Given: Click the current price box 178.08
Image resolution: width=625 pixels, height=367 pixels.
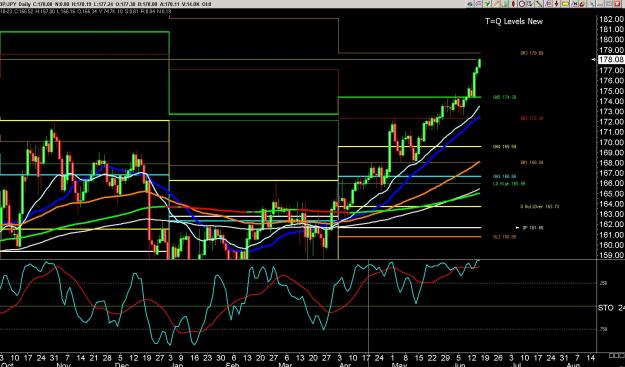Looking at the screenshot, I should click(x=611, y=59).
